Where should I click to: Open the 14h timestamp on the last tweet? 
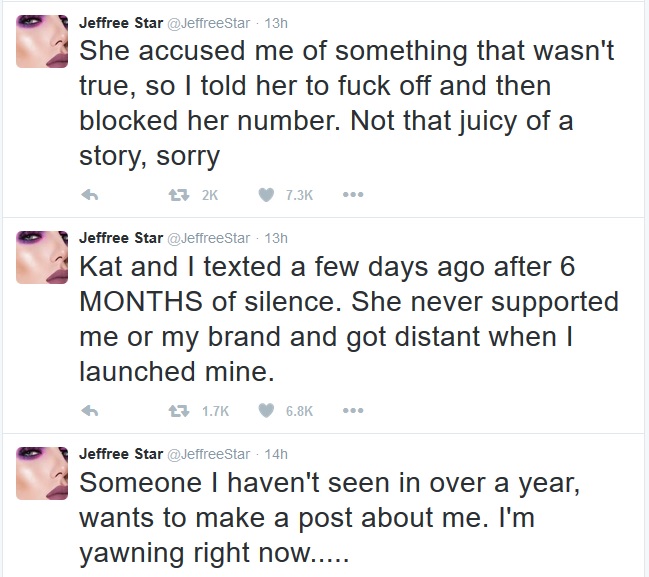tap(276, 453)
